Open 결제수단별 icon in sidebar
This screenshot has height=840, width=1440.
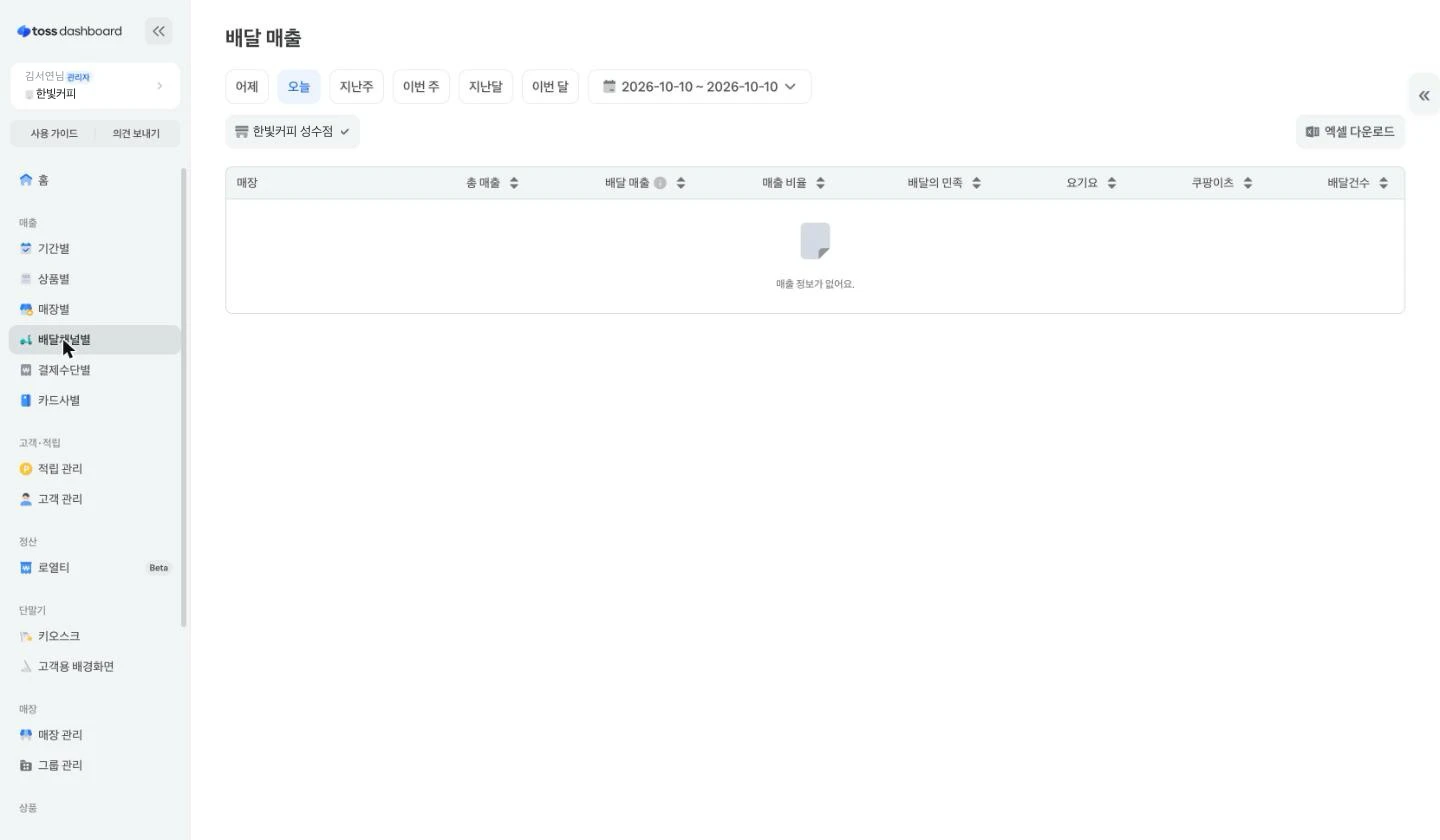[26, 370]
